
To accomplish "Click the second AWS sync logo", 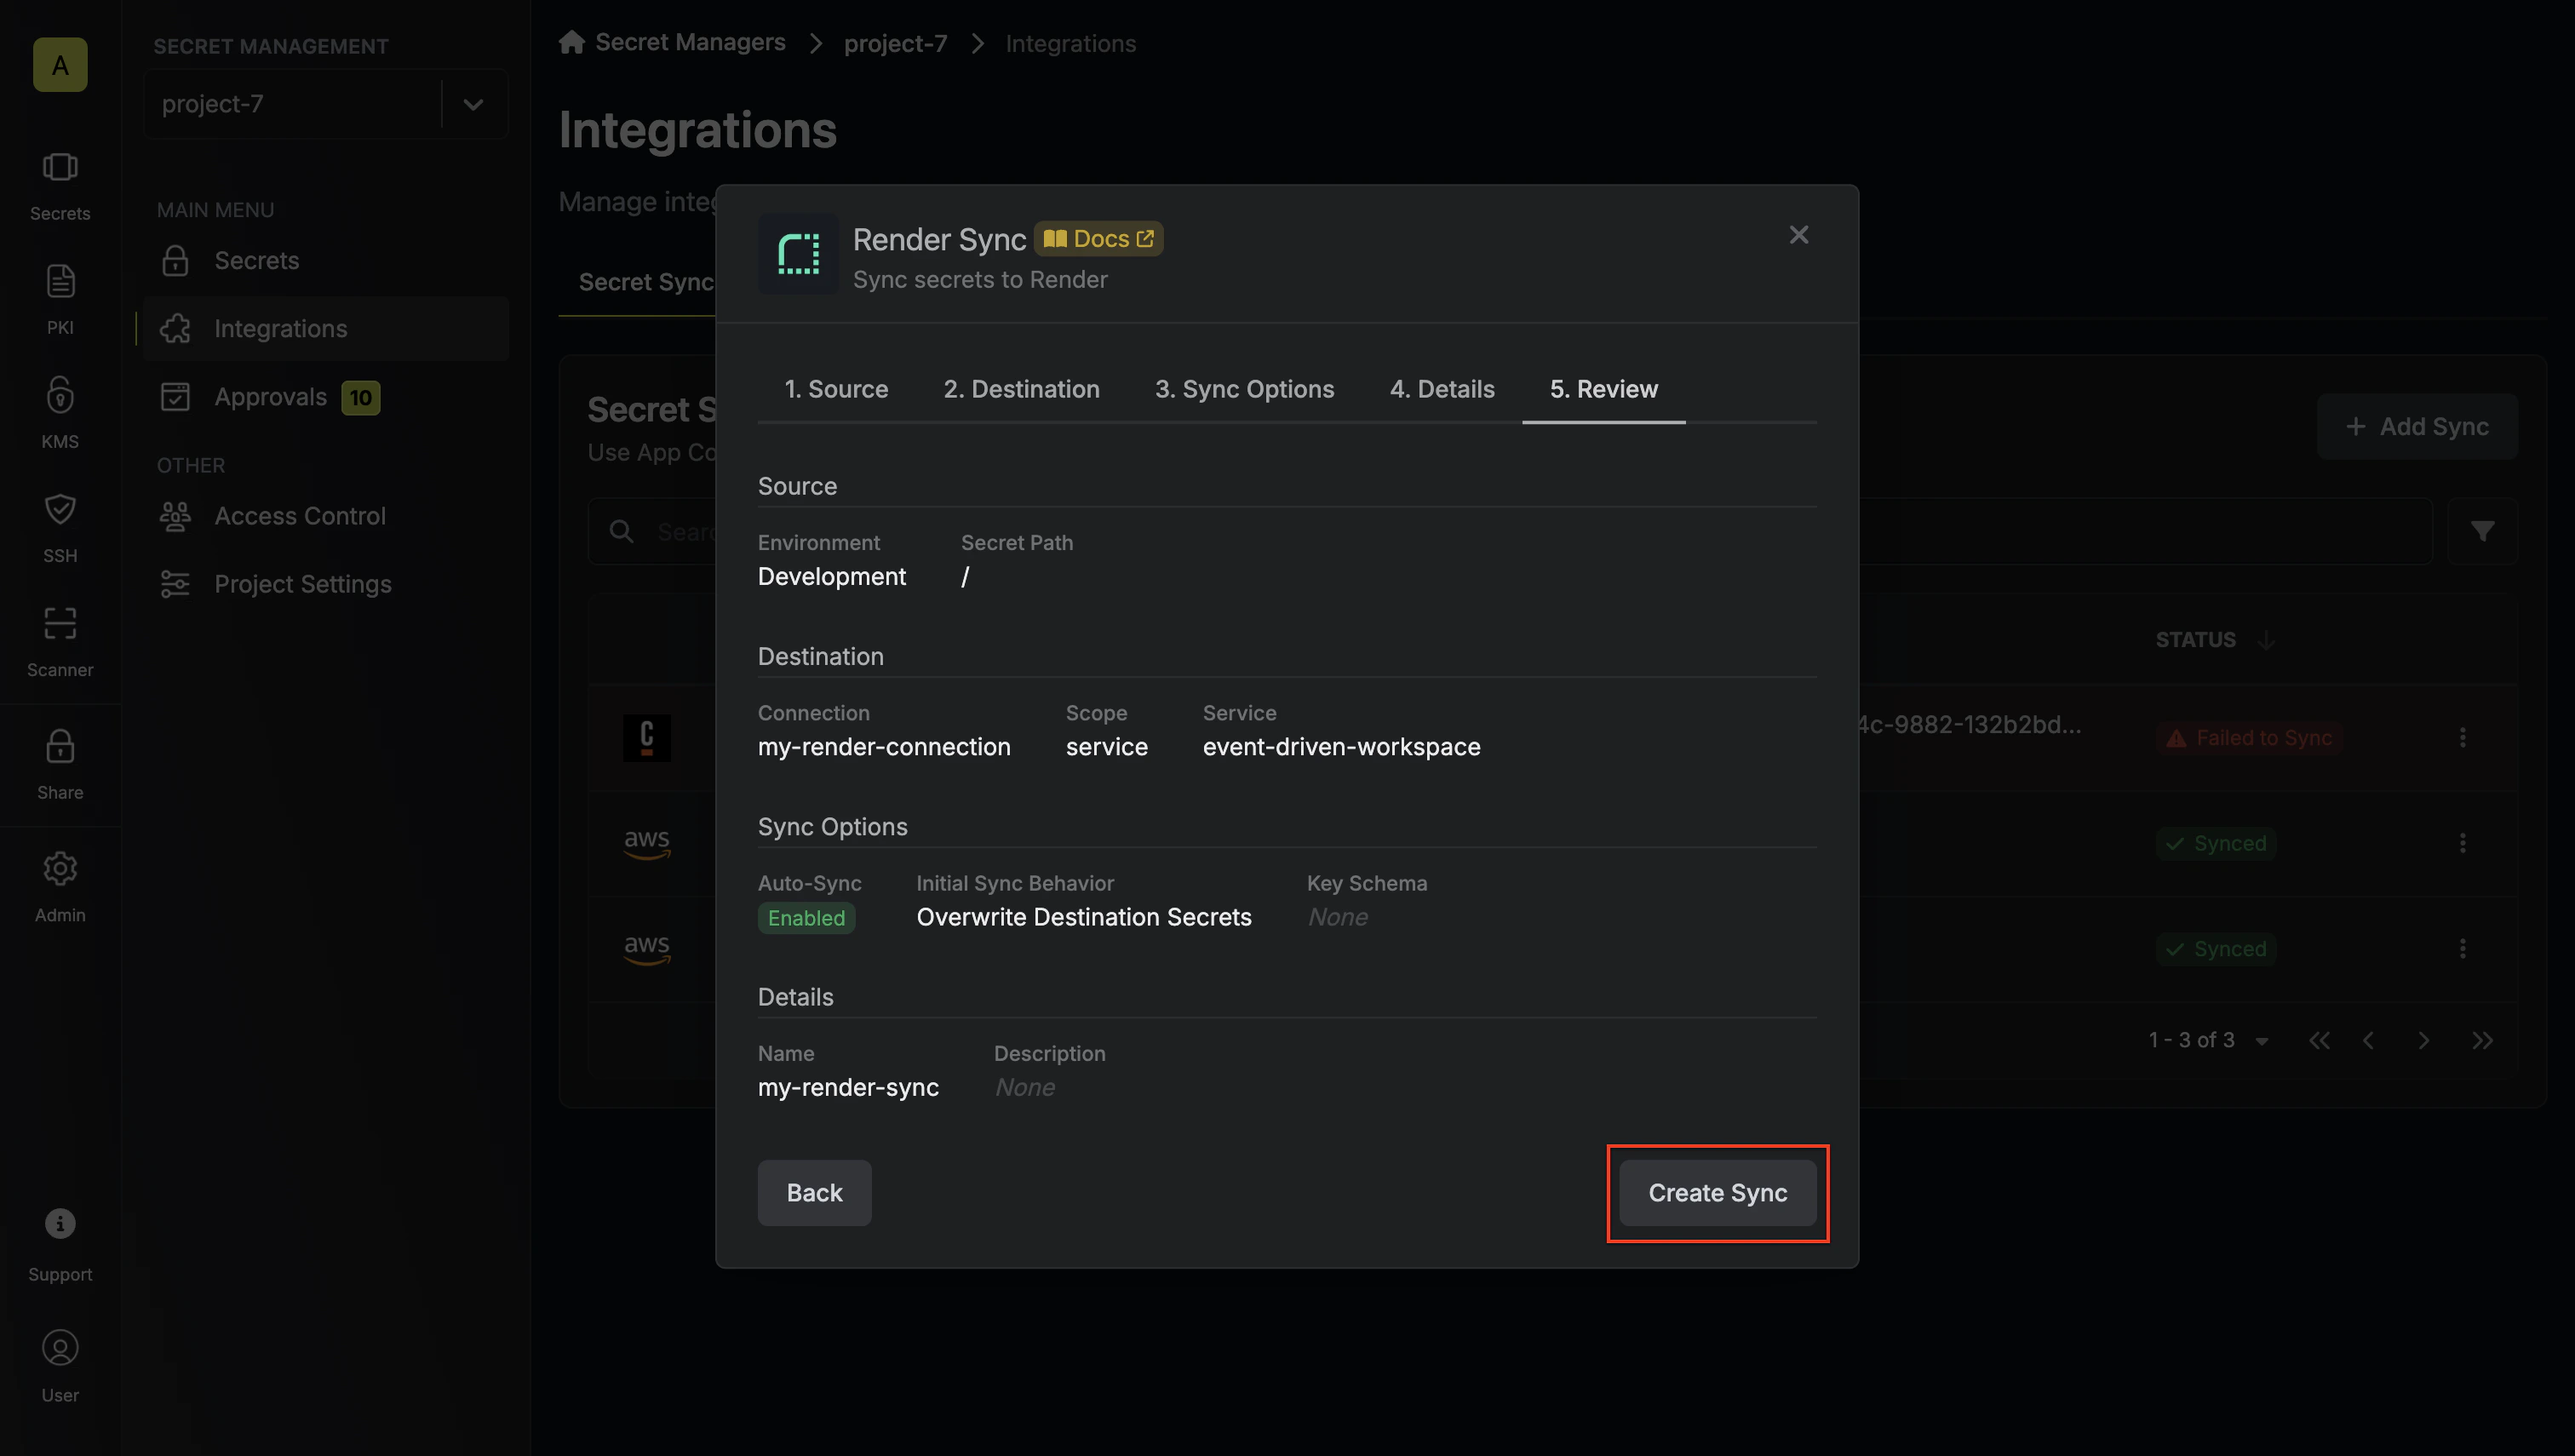I will tap(647, 948).
